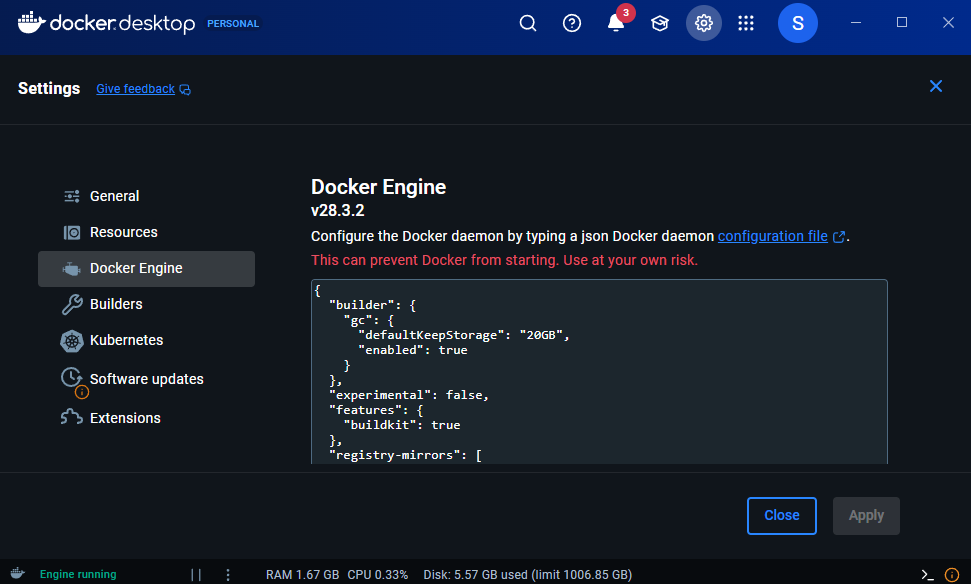Click the Docker Engine whale sidebar icon
Viewport: 971px width, 584px height.
(72, 269)
